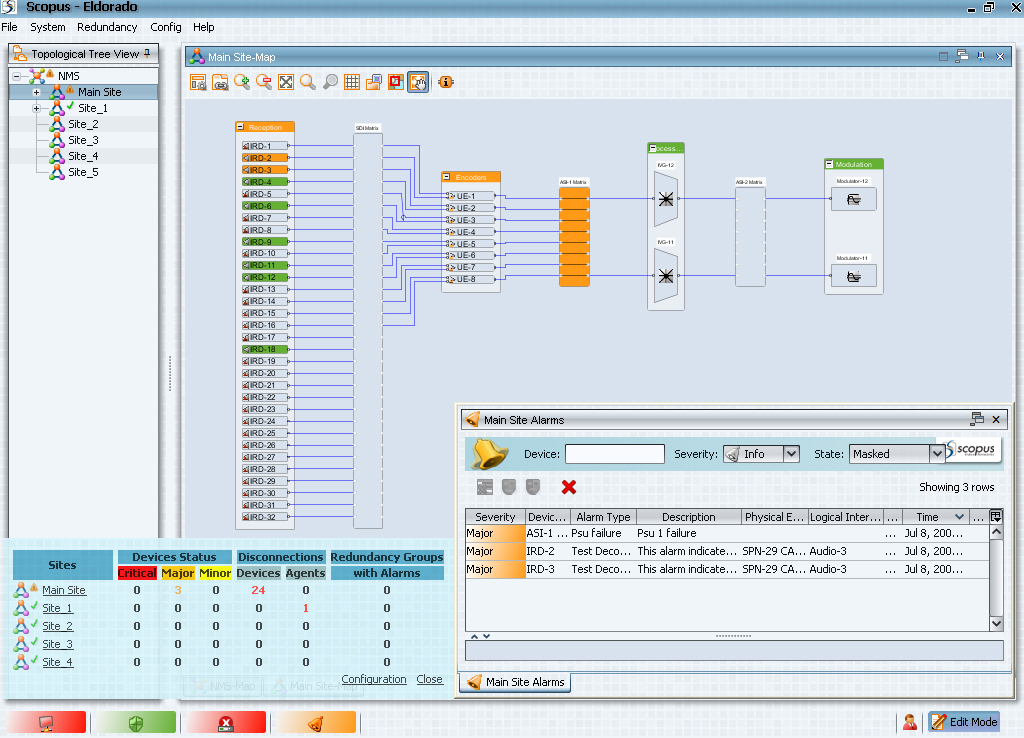Click the red X device status button

point(226,723)
